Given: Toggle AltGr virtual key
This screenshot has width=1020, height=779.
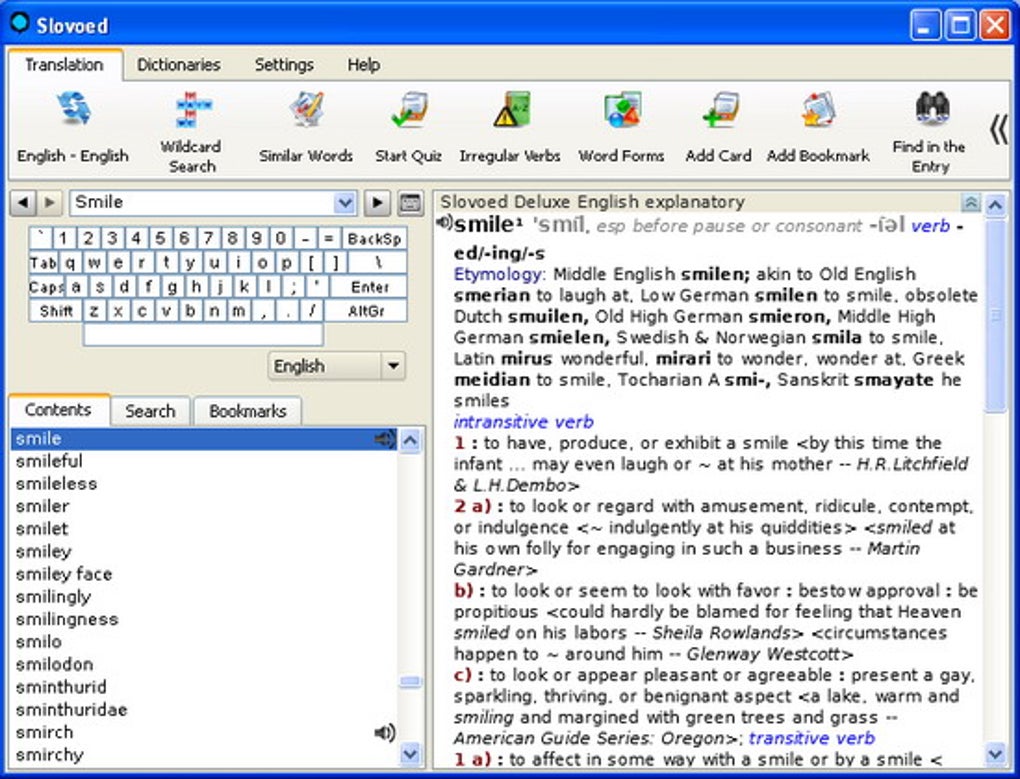Looking at the screenshot, I should tap(366, 311).
